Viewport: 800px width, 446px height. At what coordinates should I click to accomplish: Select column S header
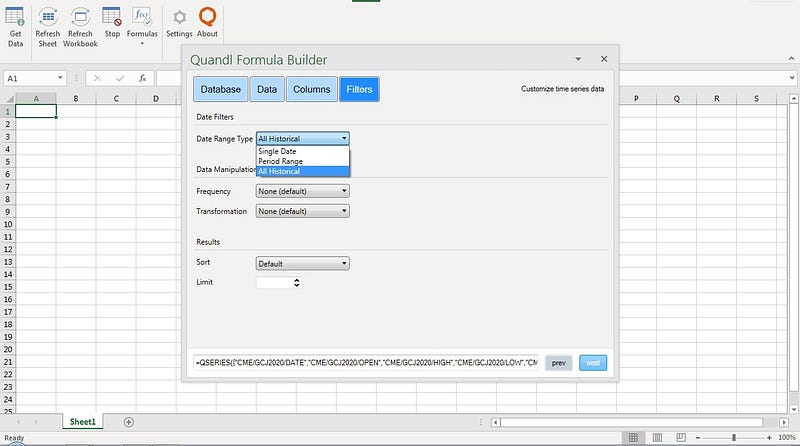coord(756,98)
